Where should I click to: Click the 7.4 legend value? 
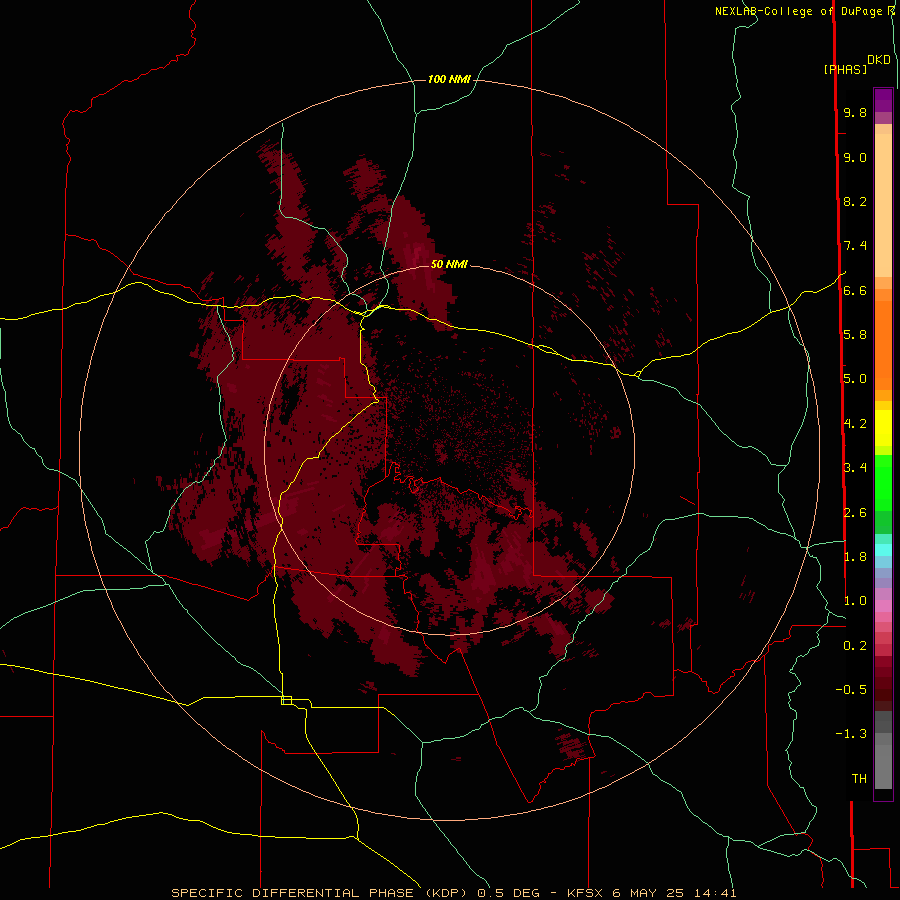click(x=855, y=246)
